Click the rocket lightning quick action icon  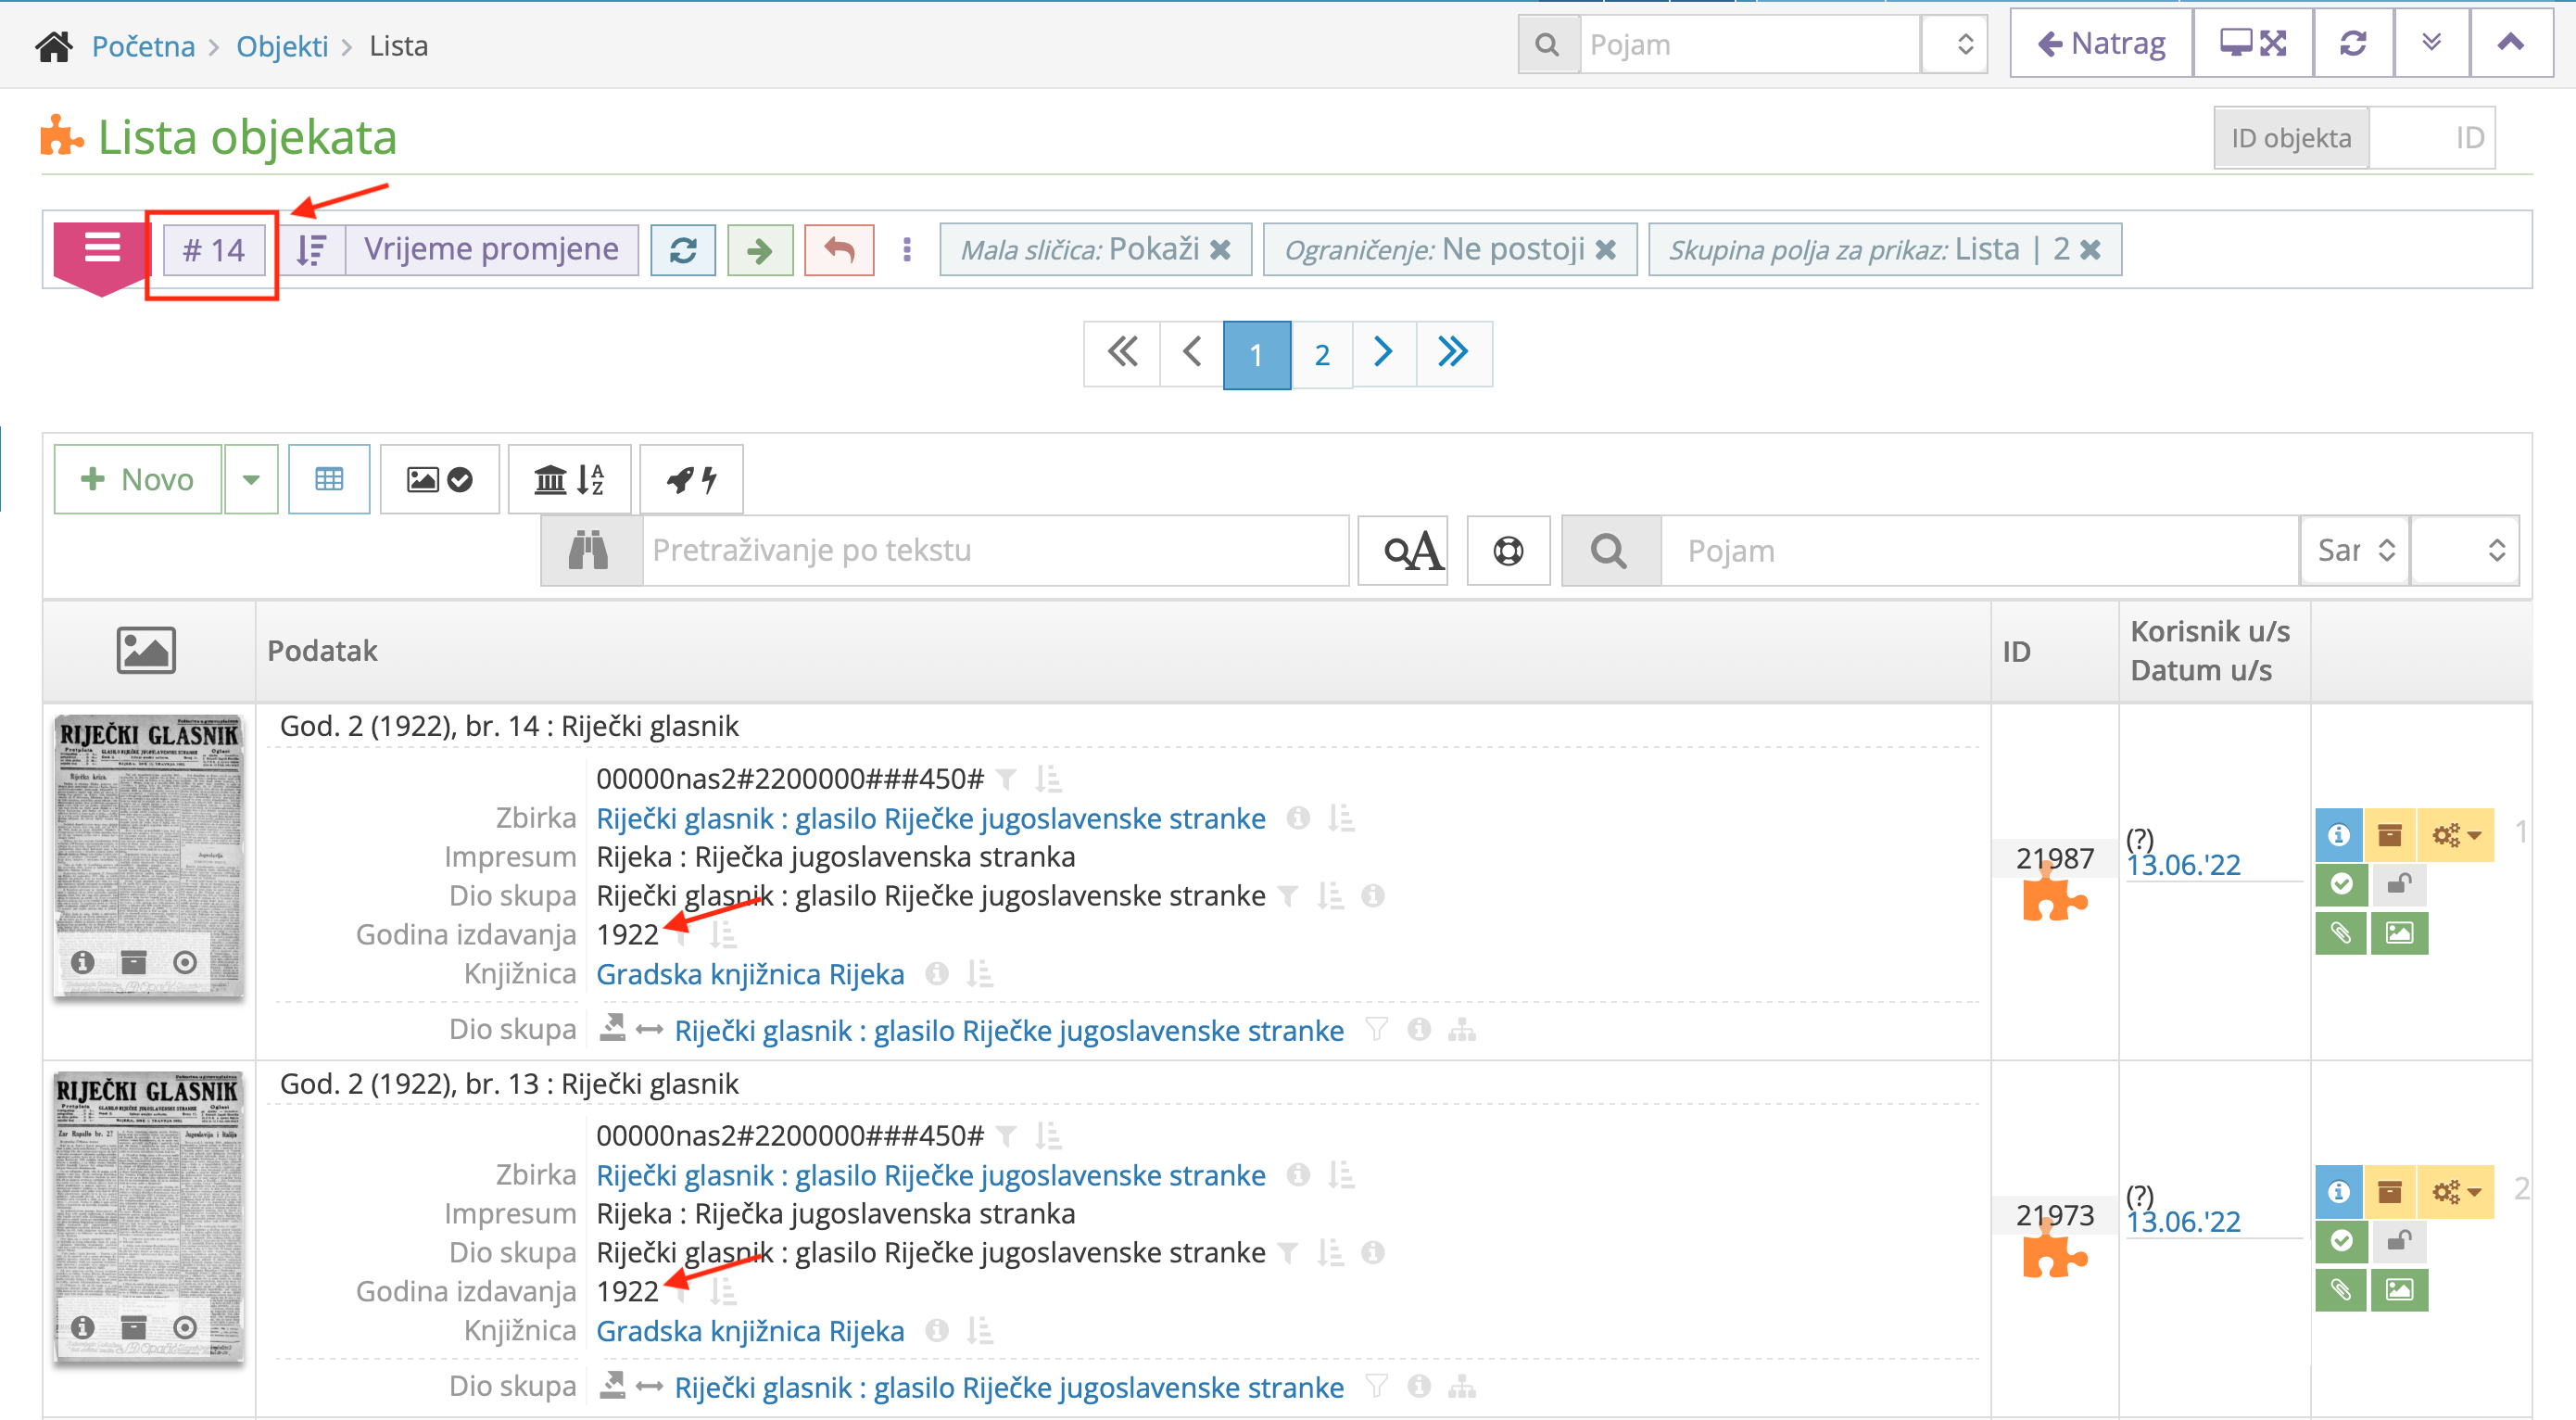(691, 479)
